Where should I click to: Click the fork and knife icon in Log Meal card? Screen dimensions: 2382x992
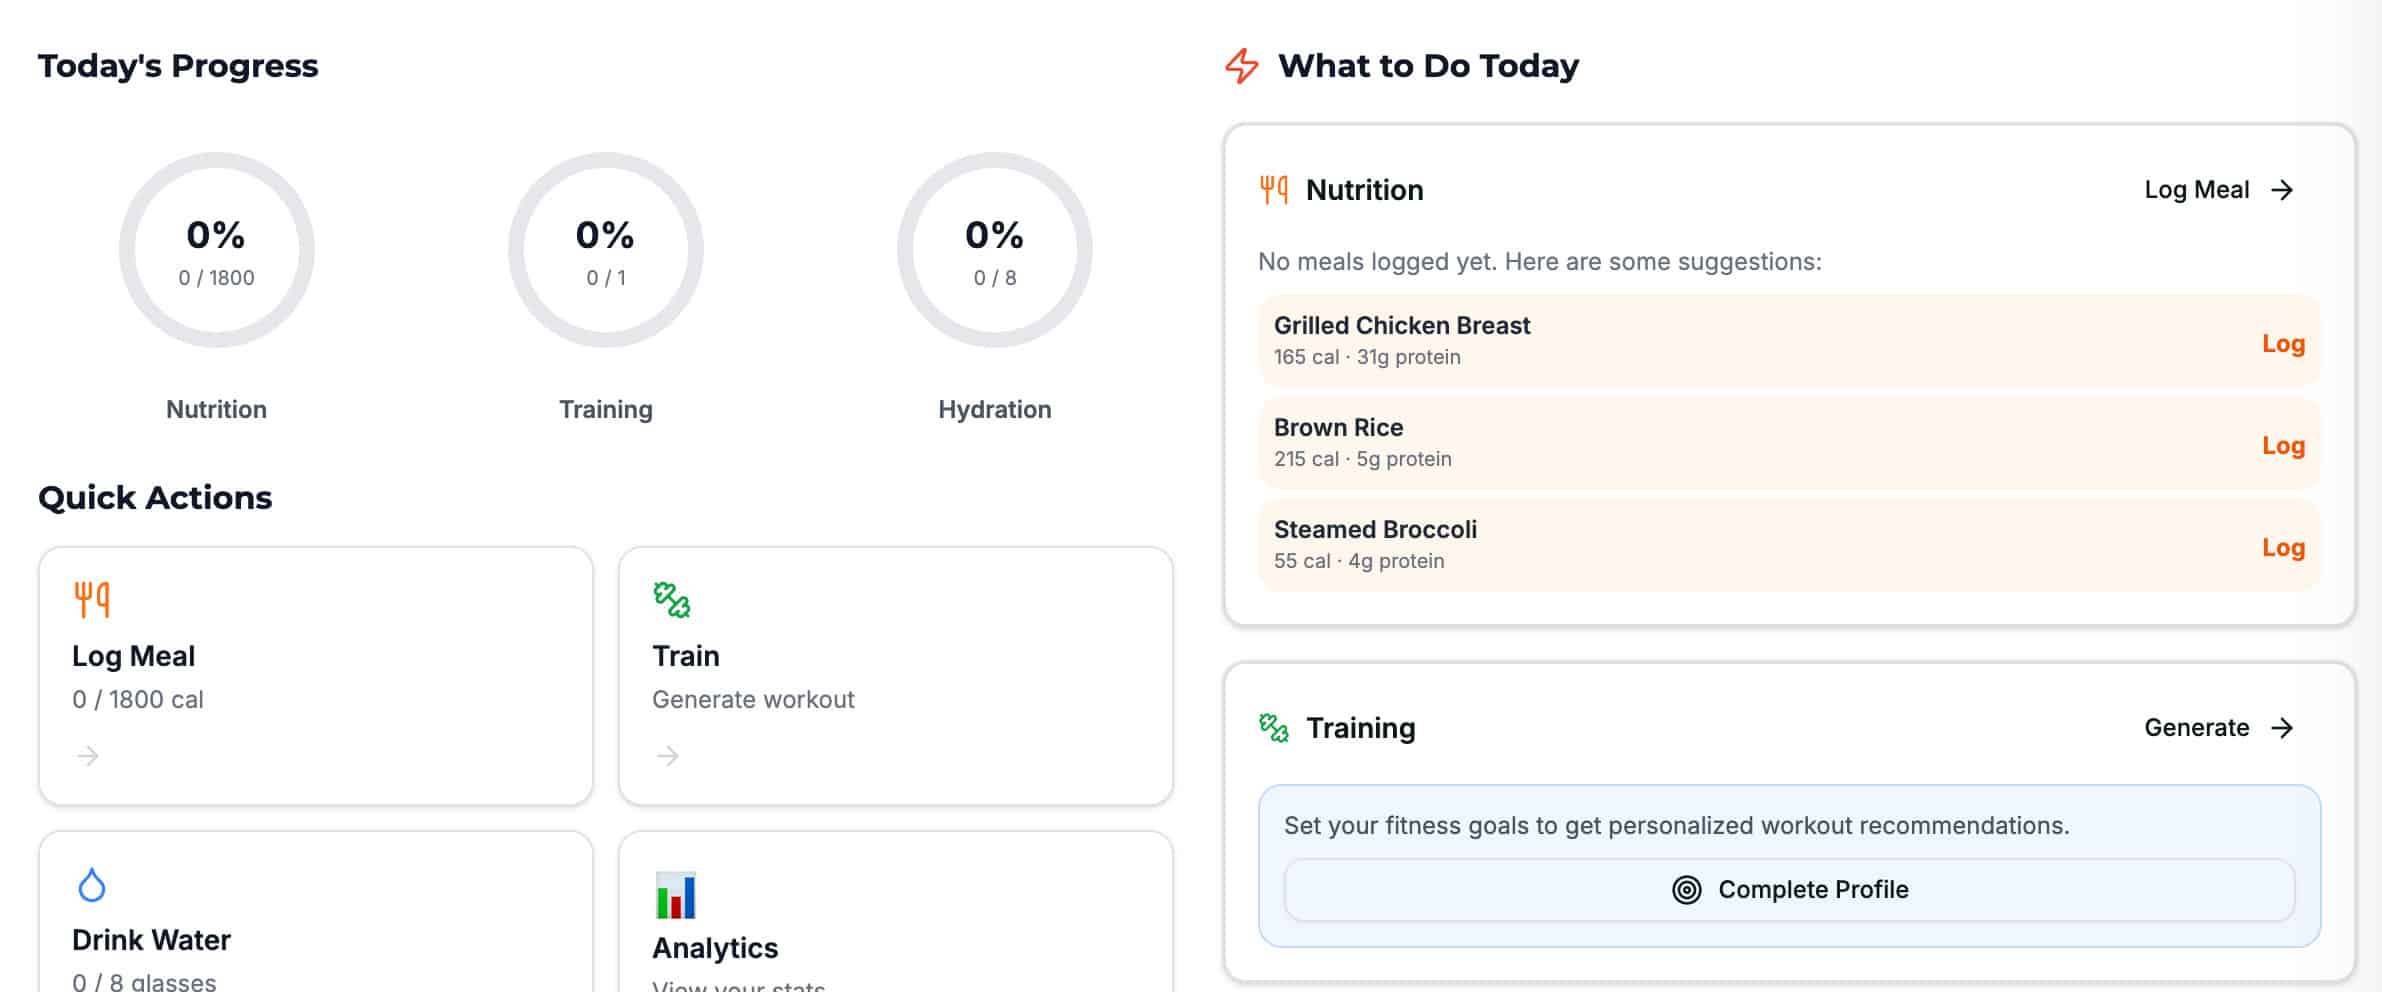(x=92, y=599)
